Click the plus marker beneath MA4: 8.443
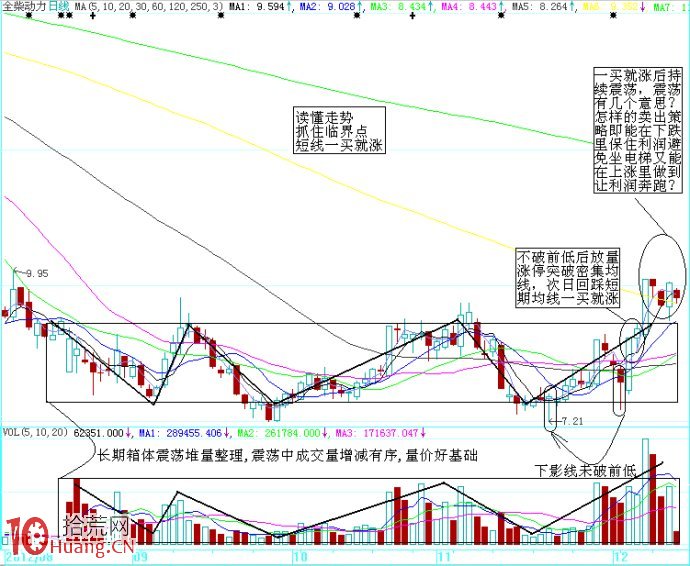This screenshot has width=690, height=566. click(412, 15)
